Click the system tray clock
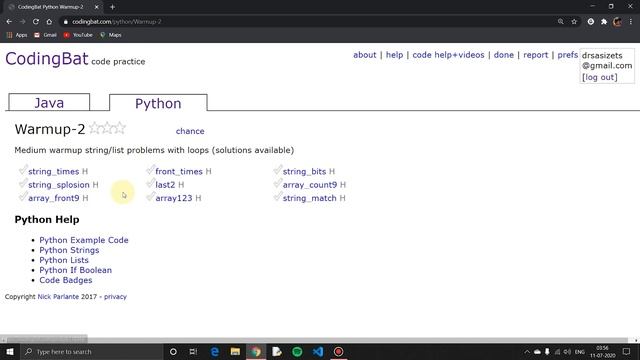This screenshot has width=640, height=360. point(602,352)
